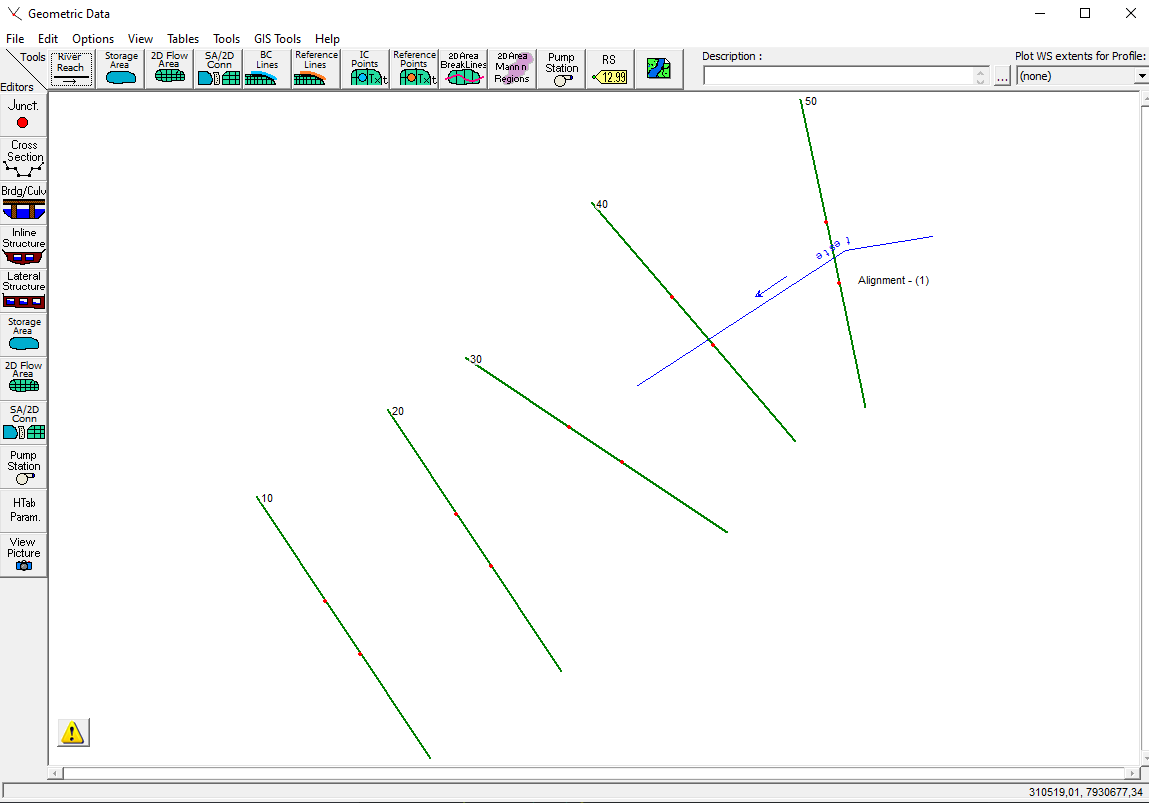Open the Tables menu
The image size is (1149, 803).
click(182, 38)
